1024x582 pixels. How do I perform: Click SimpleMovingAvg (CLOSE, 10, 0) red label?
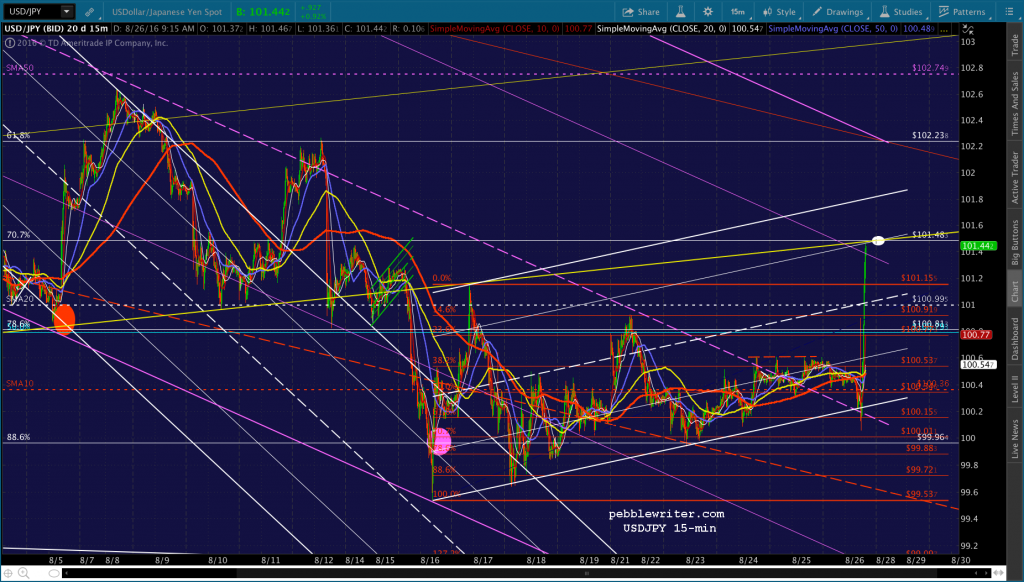point(494,29)
